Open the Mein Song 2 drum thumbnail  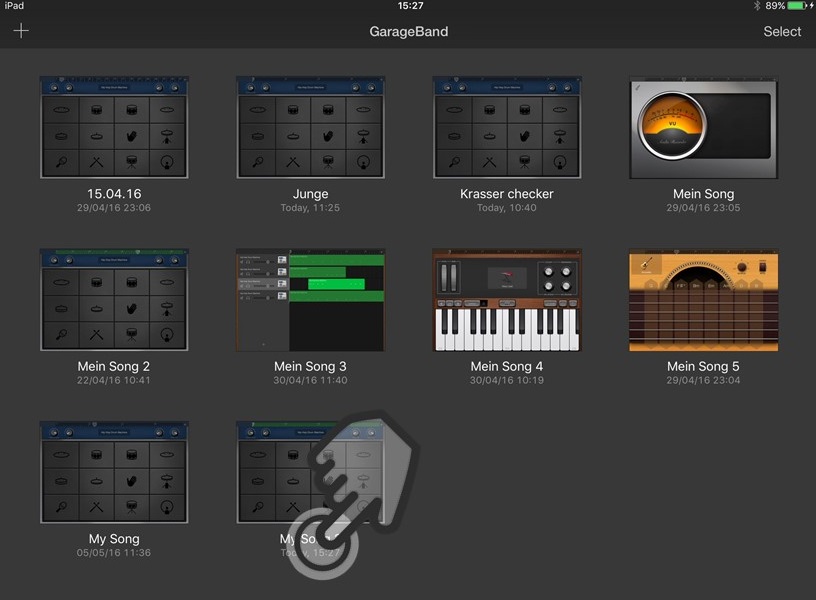click(114, 300)
